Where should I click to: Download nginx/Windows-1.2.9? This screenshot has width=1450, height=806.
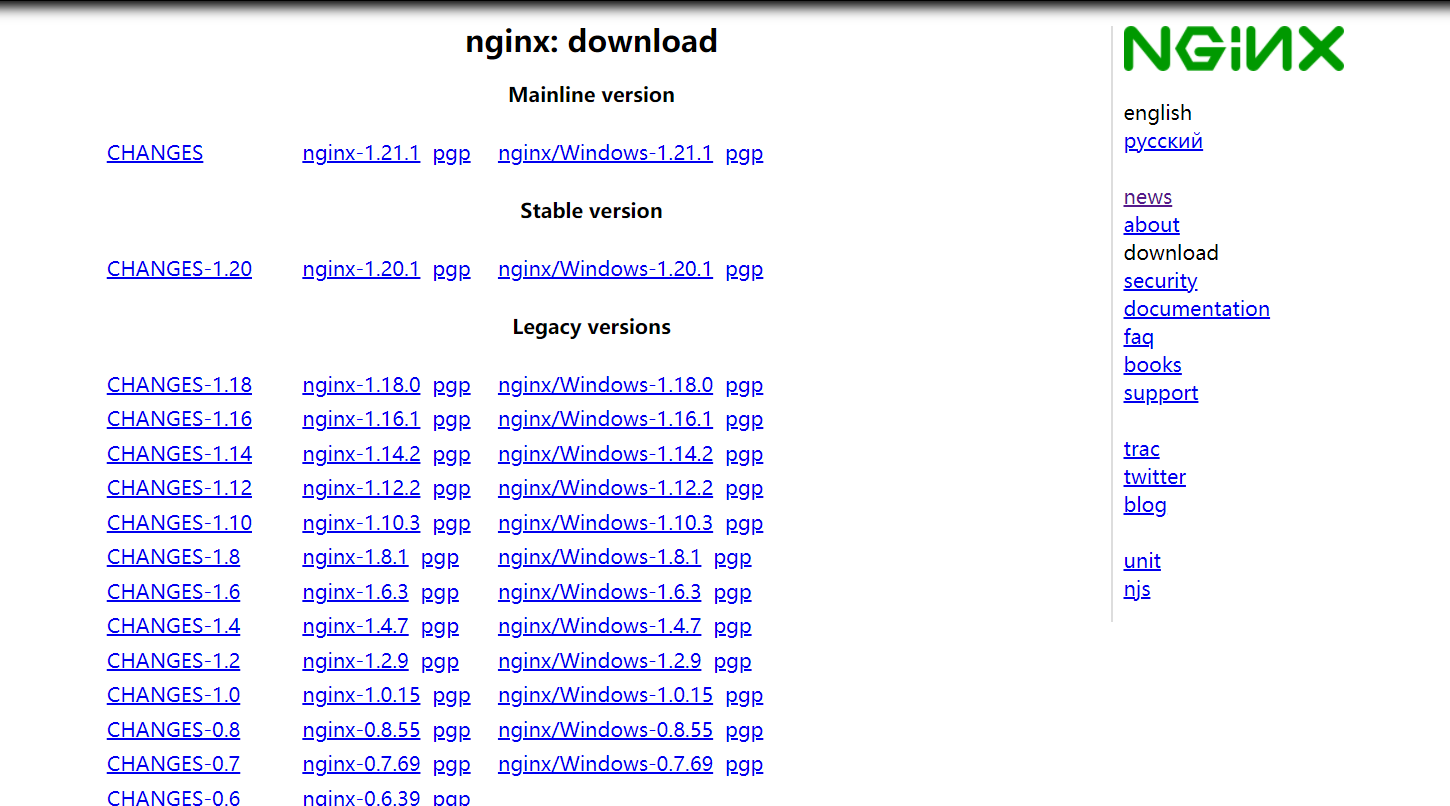599,661
